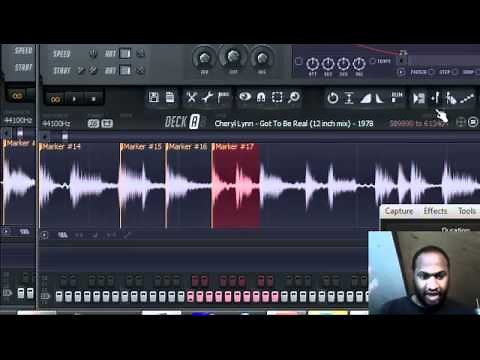Click the RUN script icon
The width and height of the screenshot is (480, 360).
coord(397,97)
